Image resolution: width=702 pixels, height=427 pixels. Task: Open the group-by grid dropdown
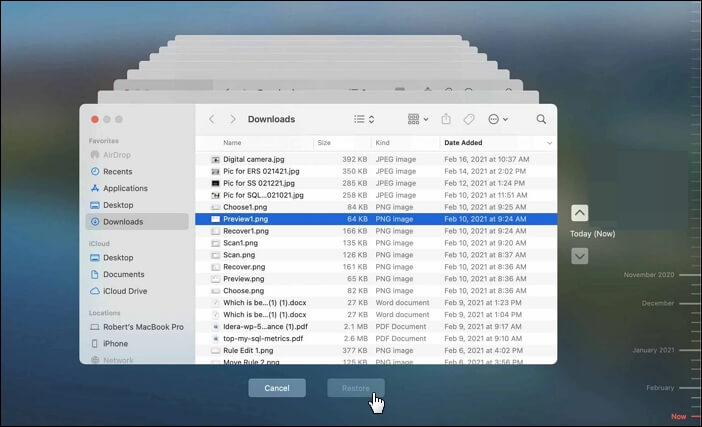click(418, 119)
